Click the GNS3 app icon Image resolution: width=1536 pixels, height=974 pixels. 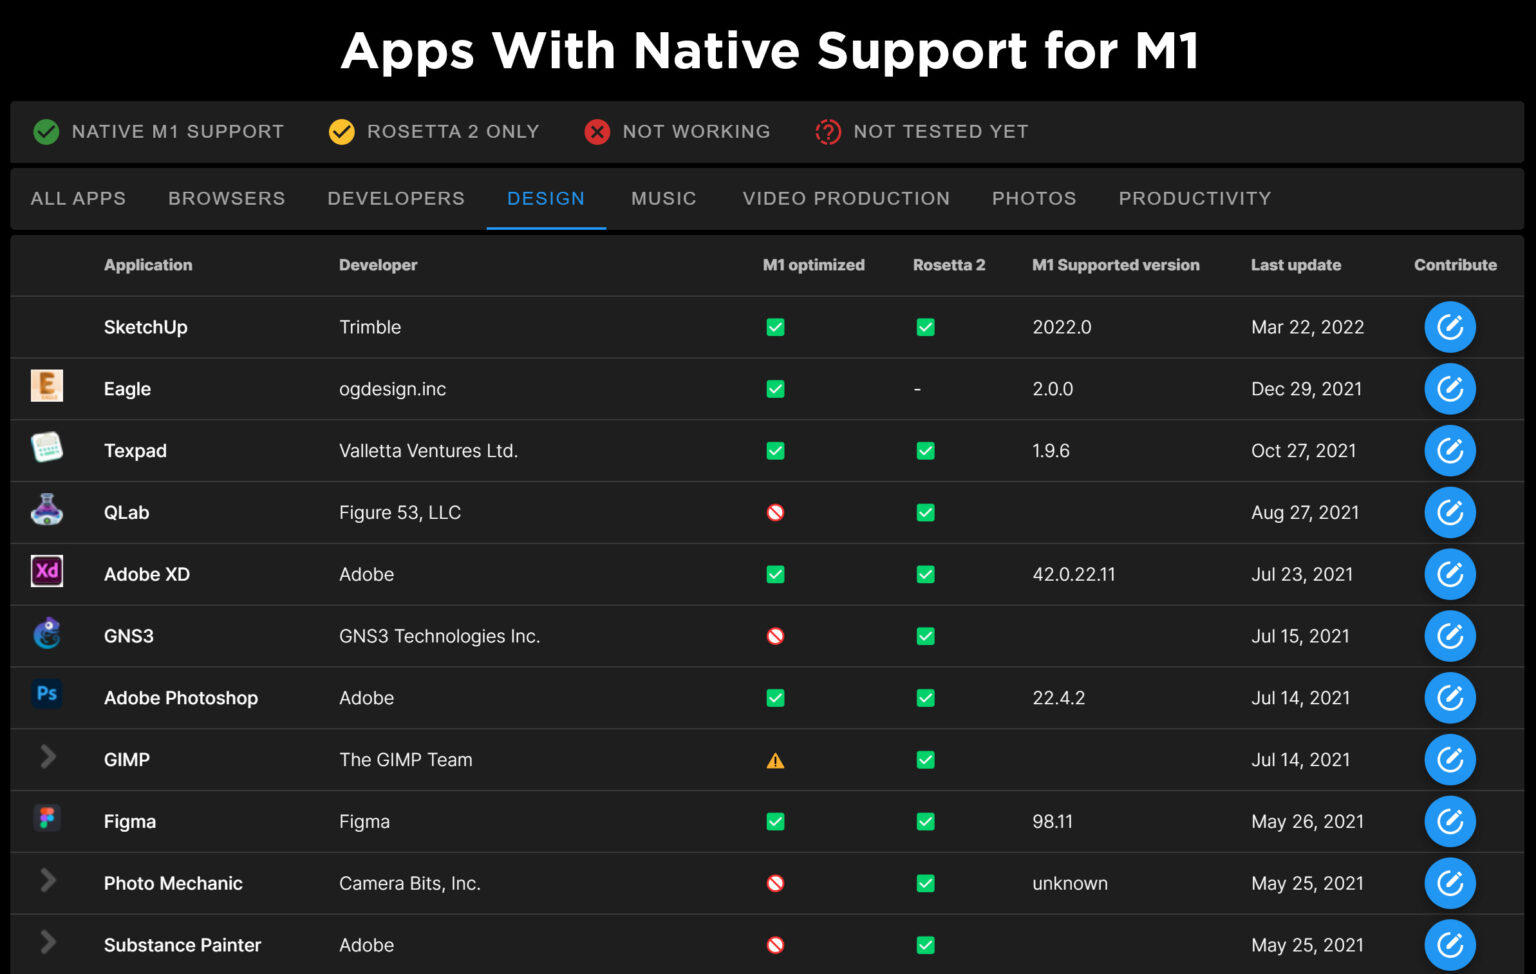click(47, 633)
